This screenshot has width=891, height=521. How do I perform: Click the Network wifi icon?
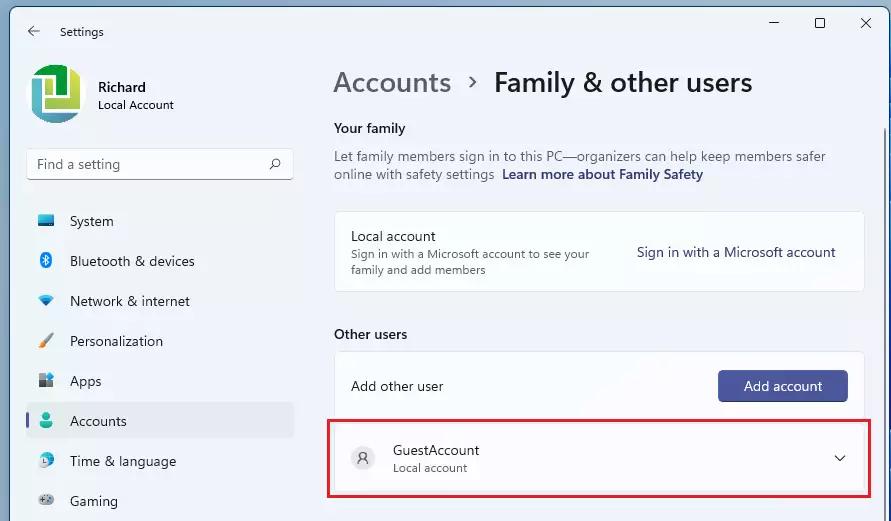46,301
